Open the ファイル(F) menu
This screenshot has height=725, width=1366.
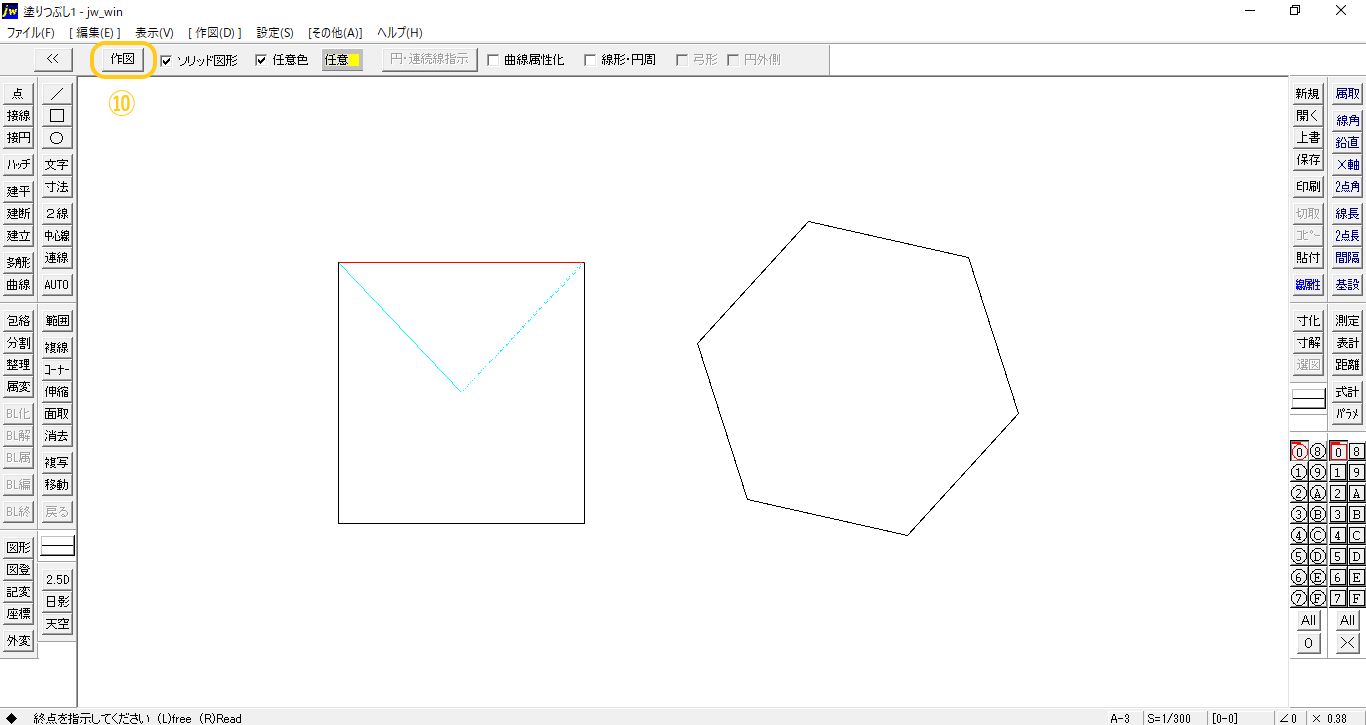click(x=30, y=33)
